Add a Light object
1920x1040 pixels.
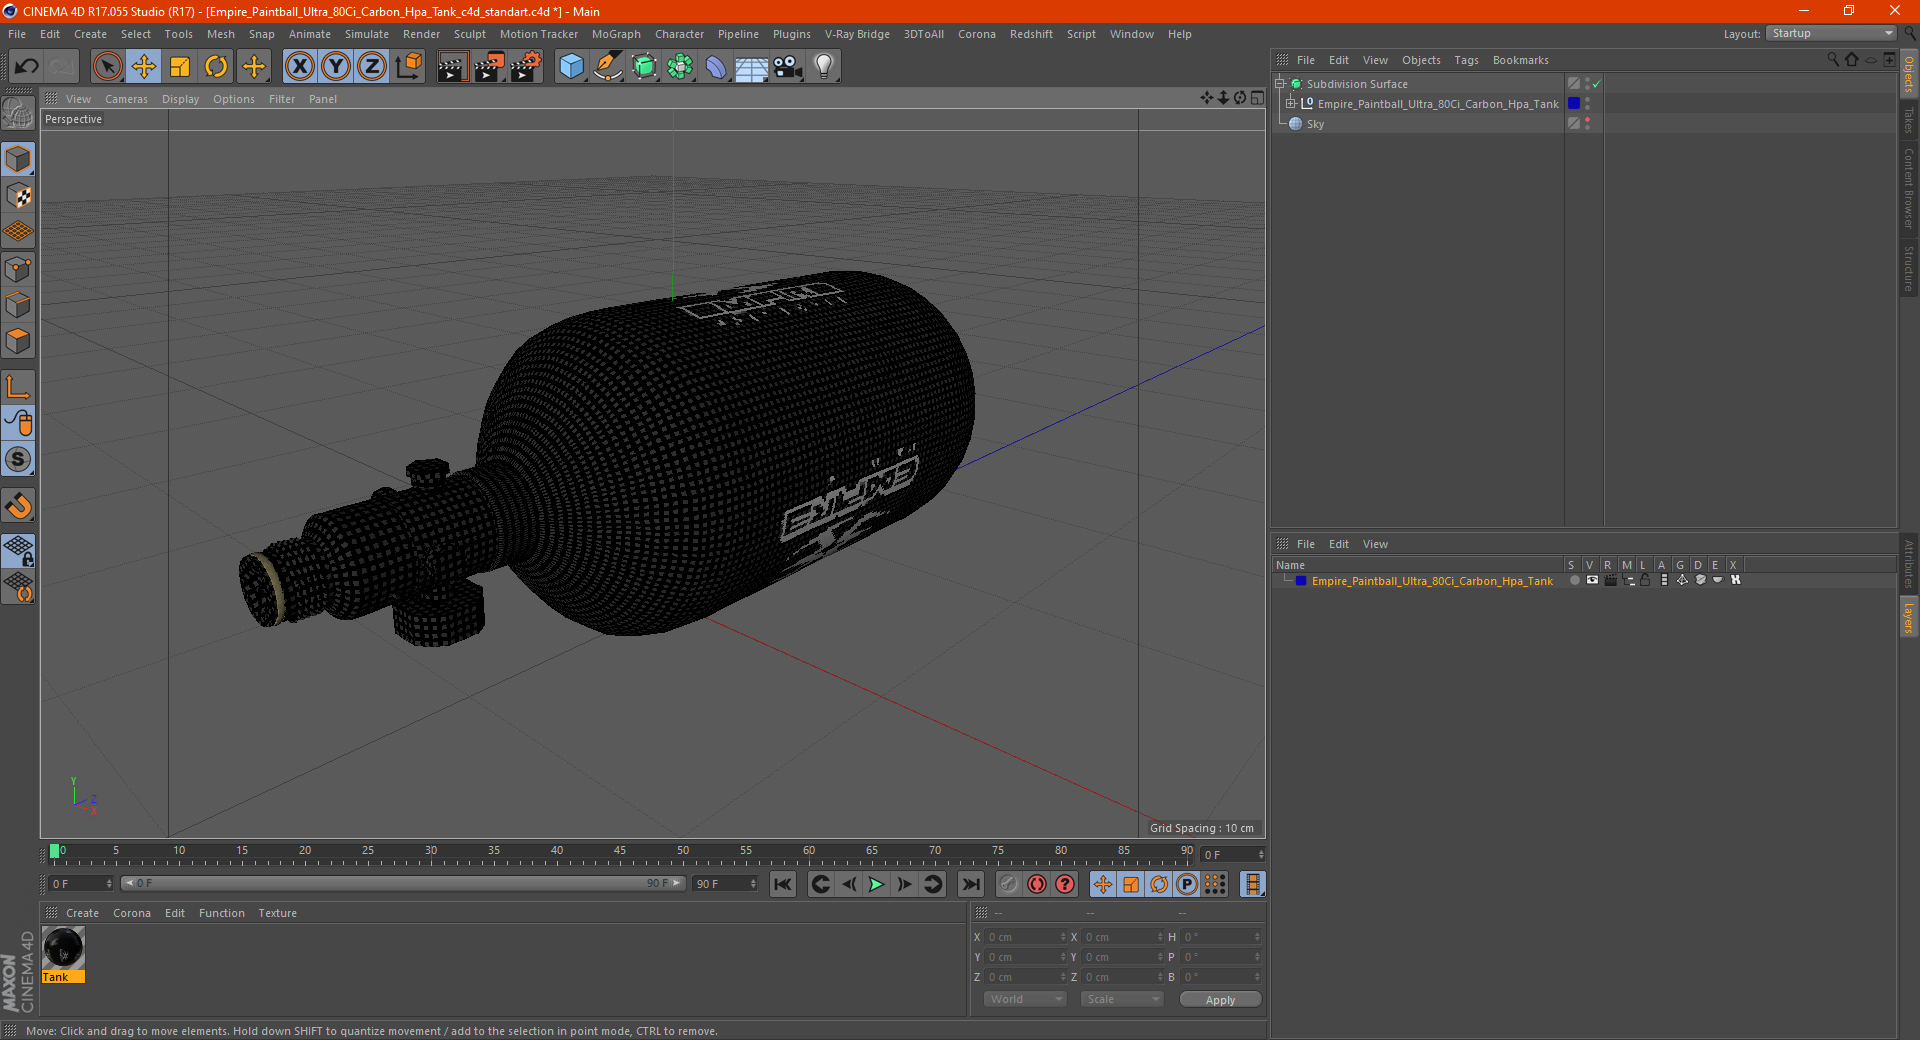823,67
